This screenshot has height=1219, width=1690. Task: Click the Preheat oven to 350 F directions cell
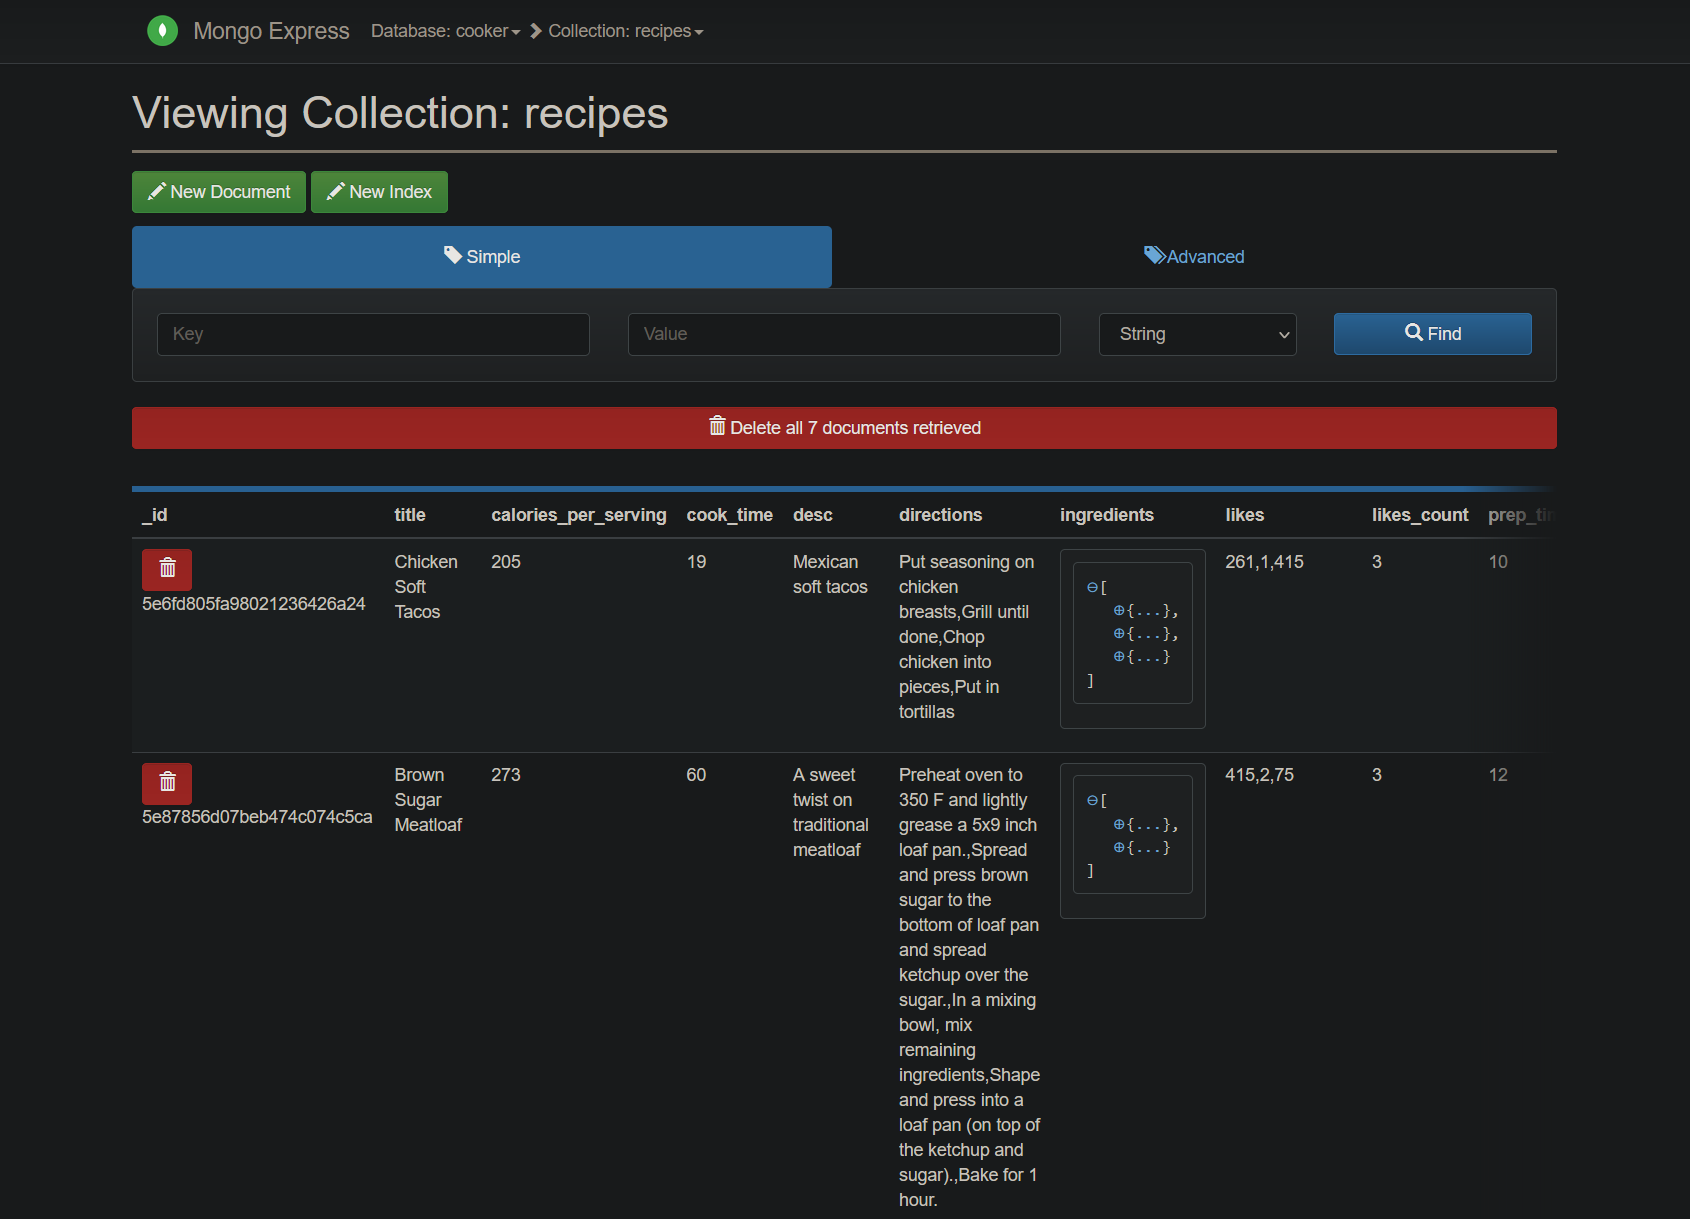(969, 987)
